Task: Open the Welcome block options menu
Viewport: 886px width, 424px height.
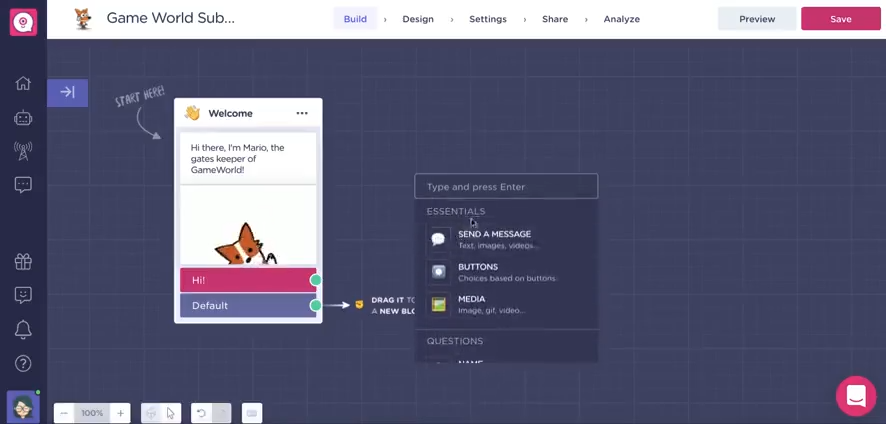Action: click(302, 113)
